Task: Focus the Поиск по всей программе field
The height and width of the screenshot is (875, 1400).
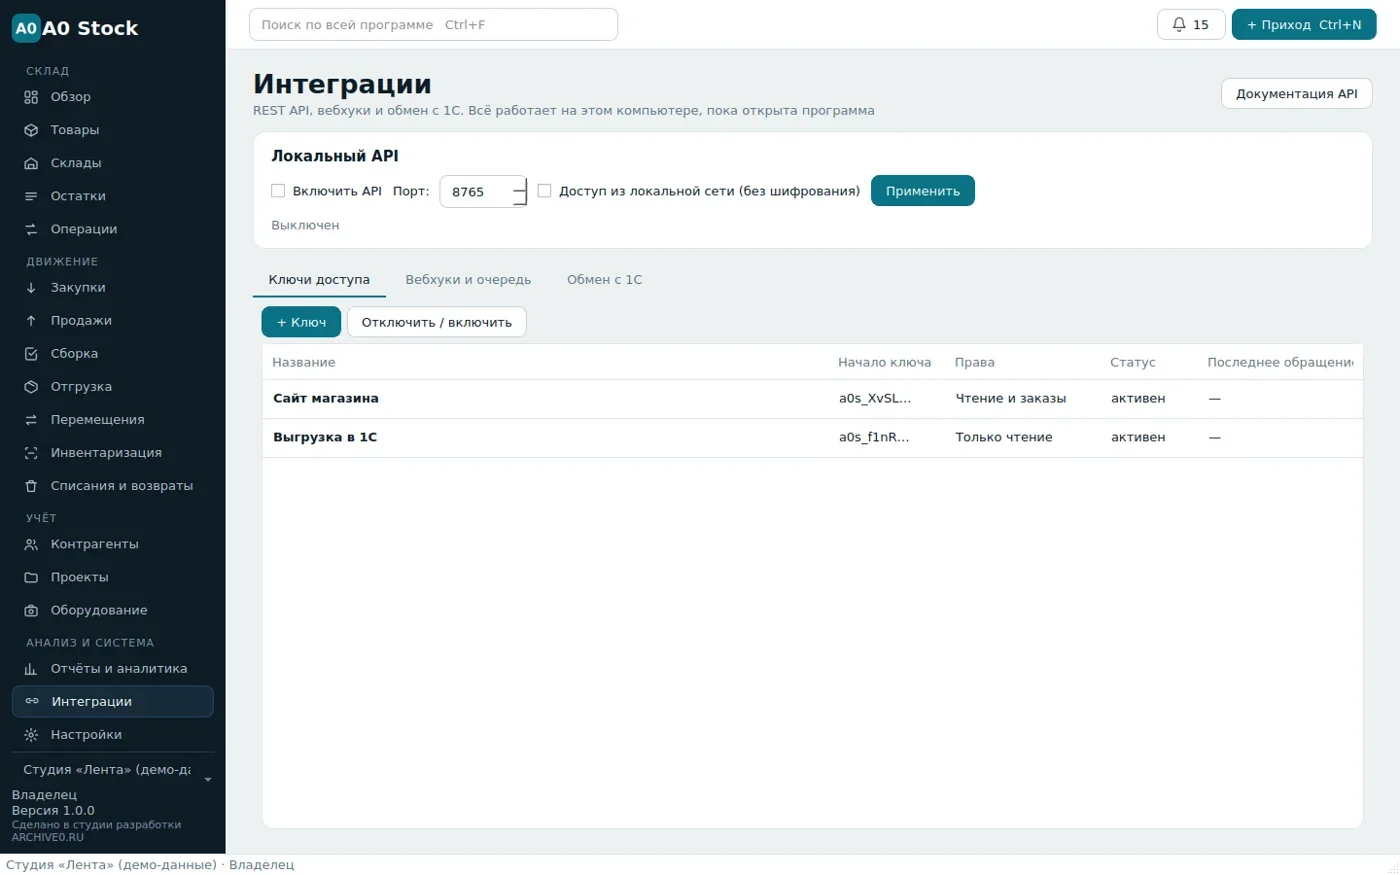Action: (433, 25)
